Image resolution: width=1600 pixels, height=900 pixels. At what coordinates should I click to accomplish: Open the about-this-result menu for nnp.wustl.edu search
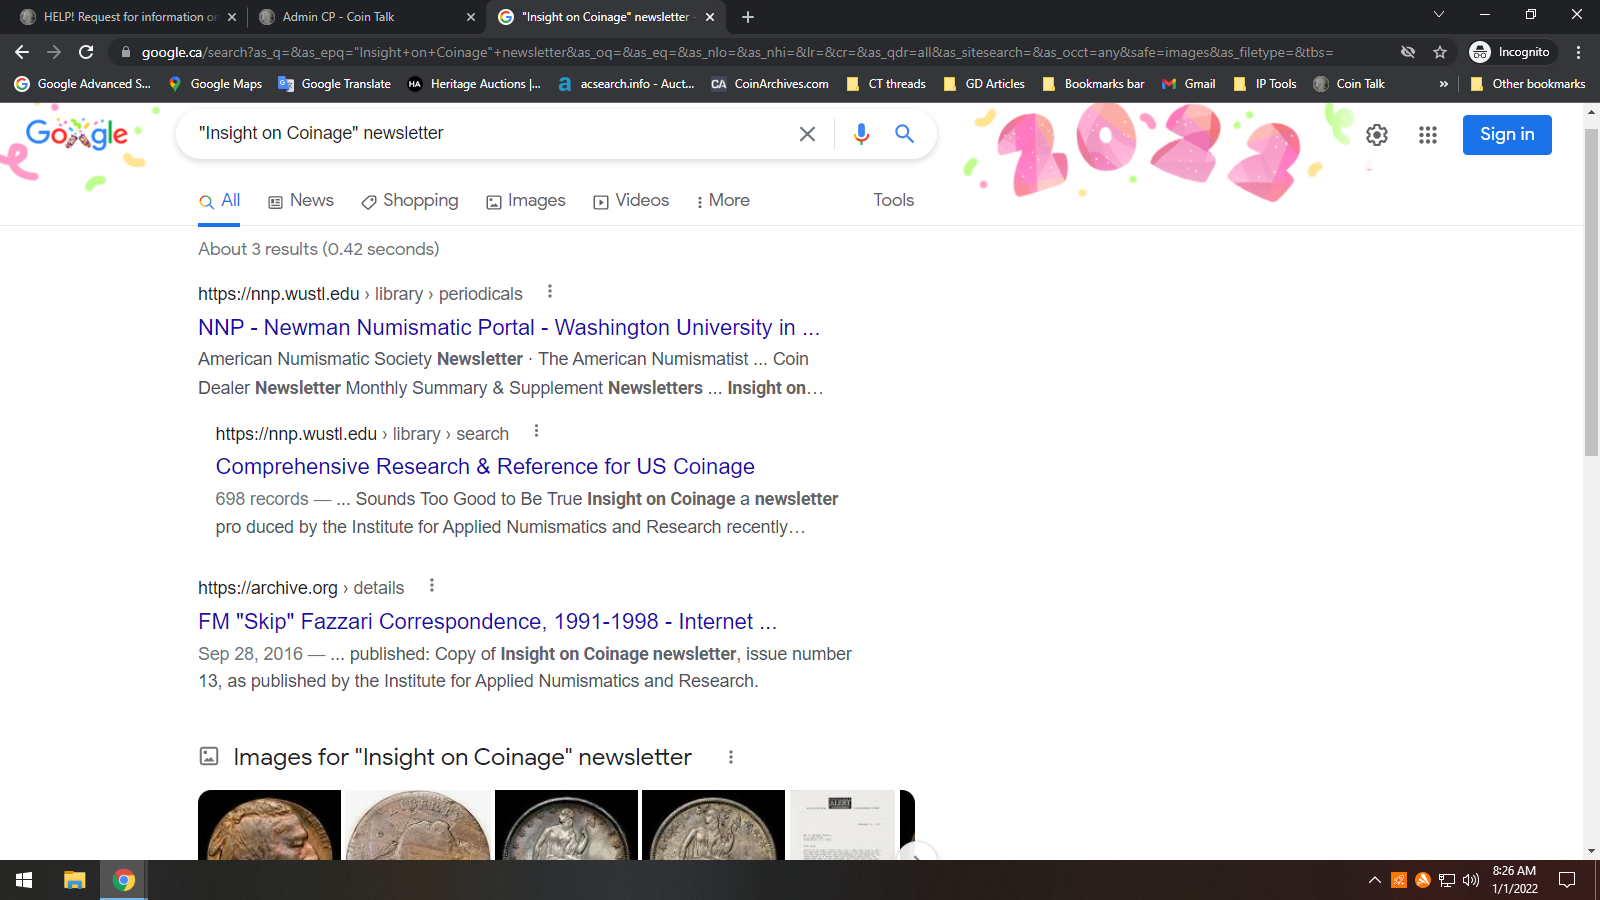[x=536, y=431]
